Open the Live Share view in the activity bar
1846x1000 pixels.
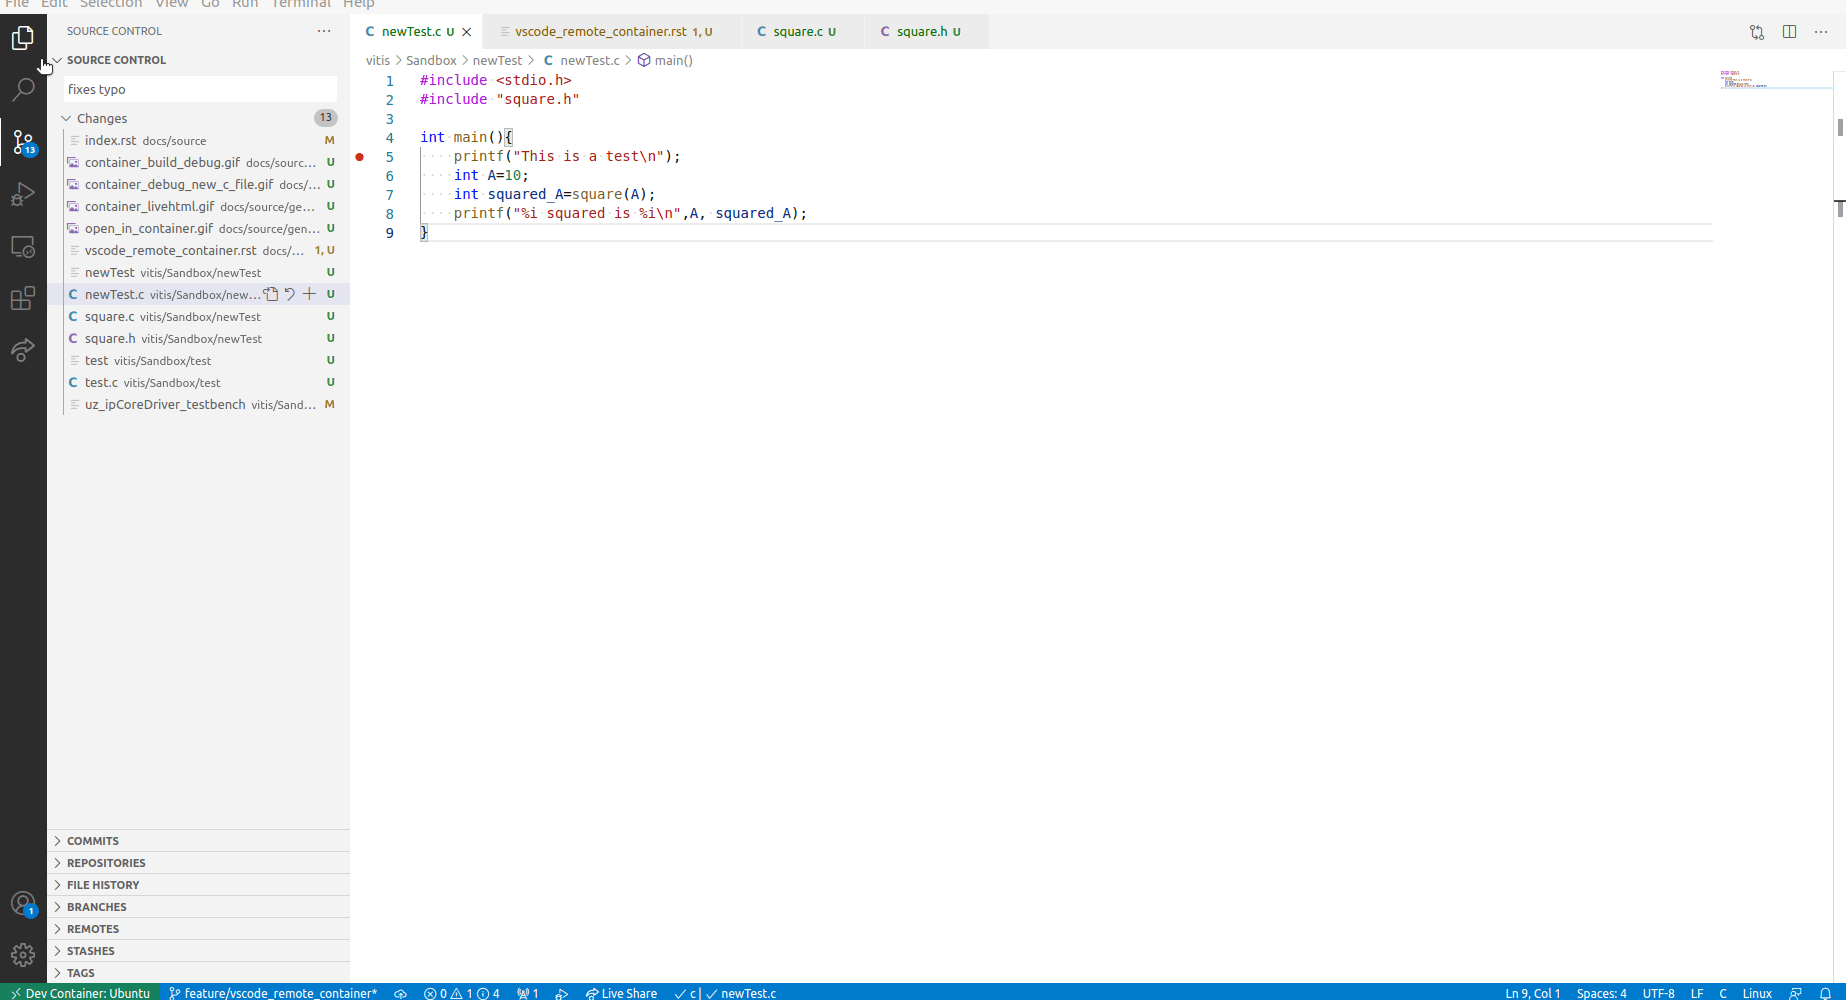(23, 350)
